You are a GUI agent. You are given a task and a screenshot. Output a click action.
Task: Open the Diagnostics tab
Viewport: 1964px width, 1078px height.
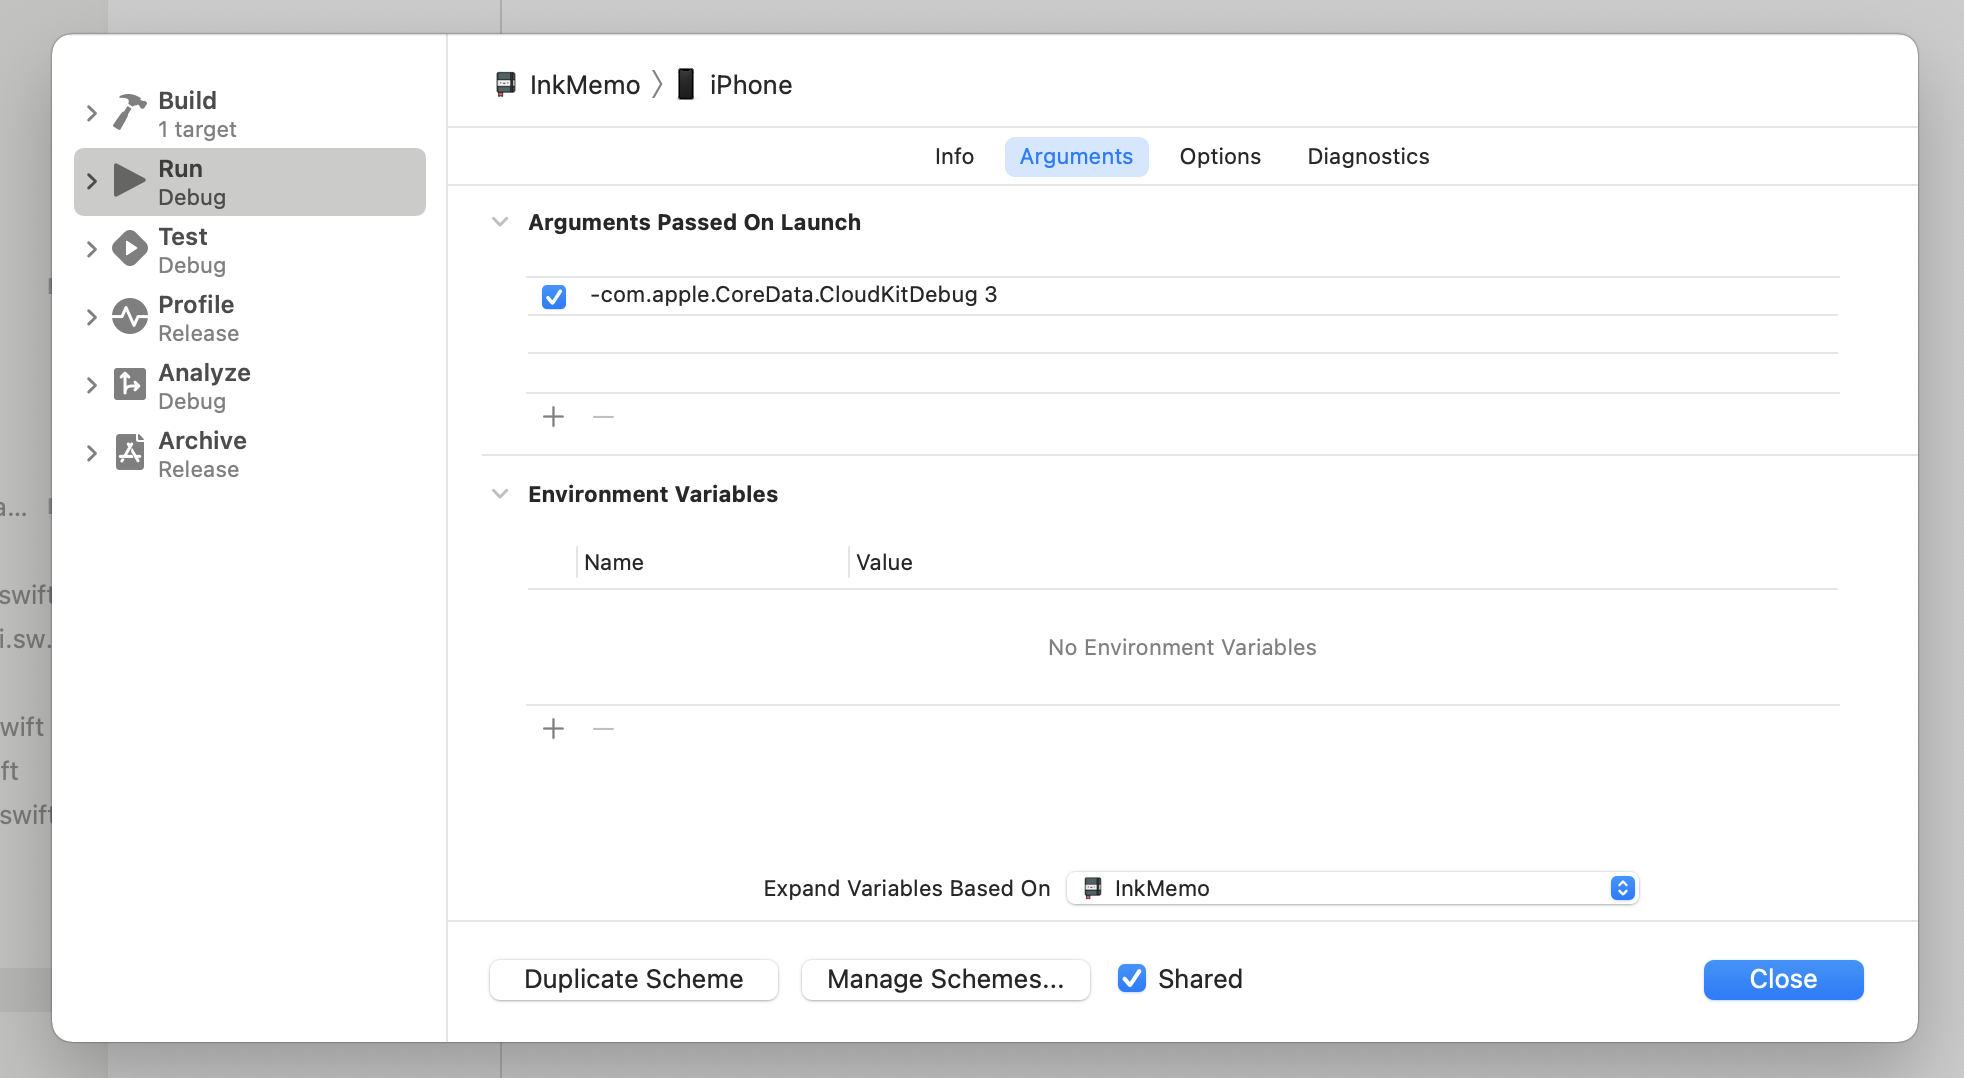(1368, 156)
